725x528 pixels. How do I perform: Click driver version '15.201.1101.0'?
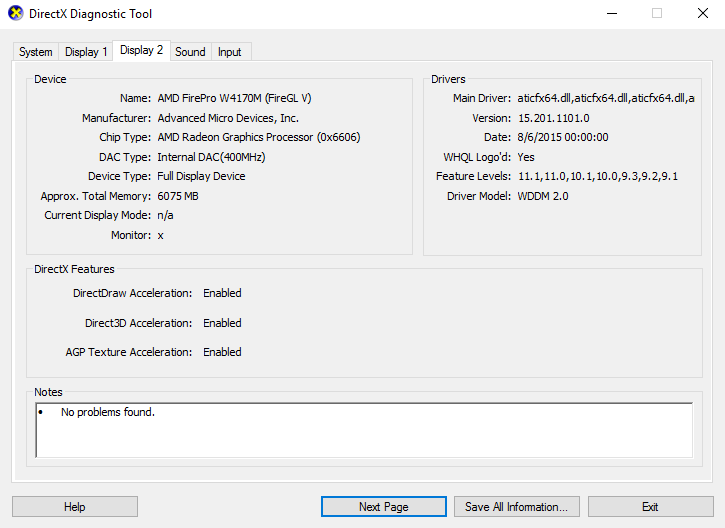pyautogui.click(x=553, y=118)
